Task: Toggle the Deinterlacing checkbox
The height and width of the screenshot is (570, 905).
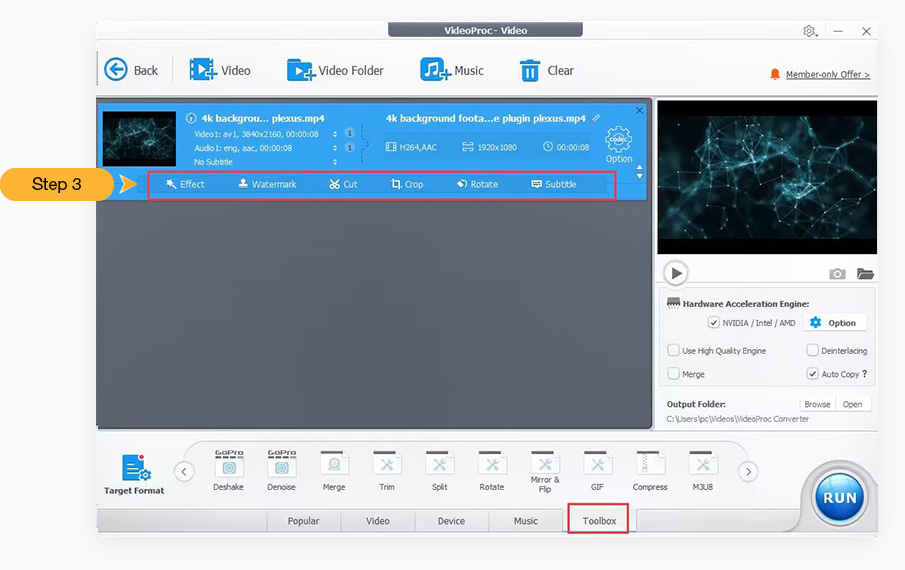Action: pyautogui.click(x=813, y=351)
